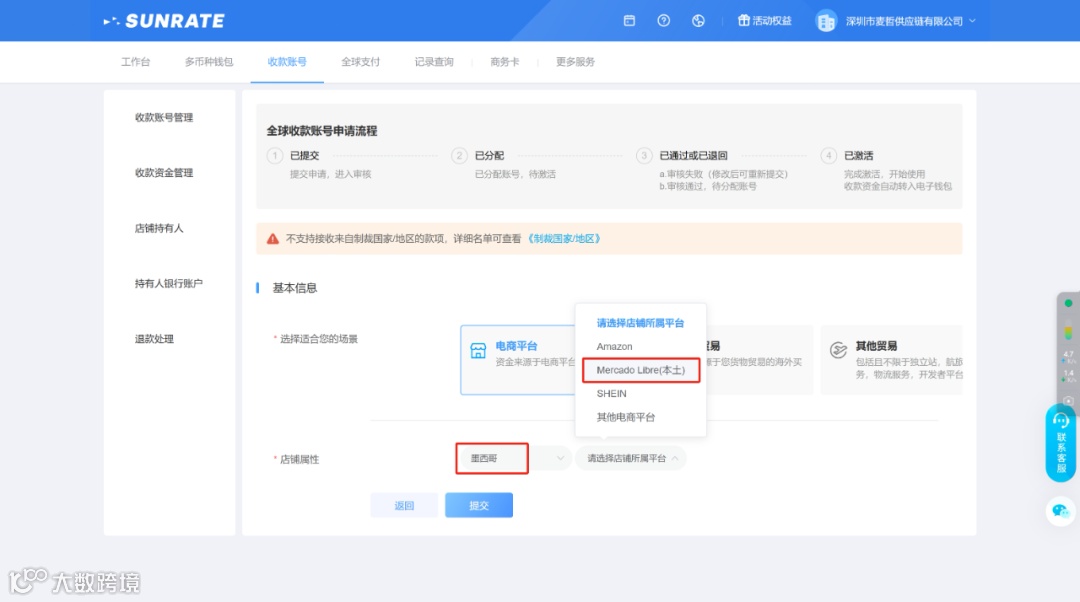Open the help question mark icon
Screen dimensions: 1080x602
pos(663,21)
